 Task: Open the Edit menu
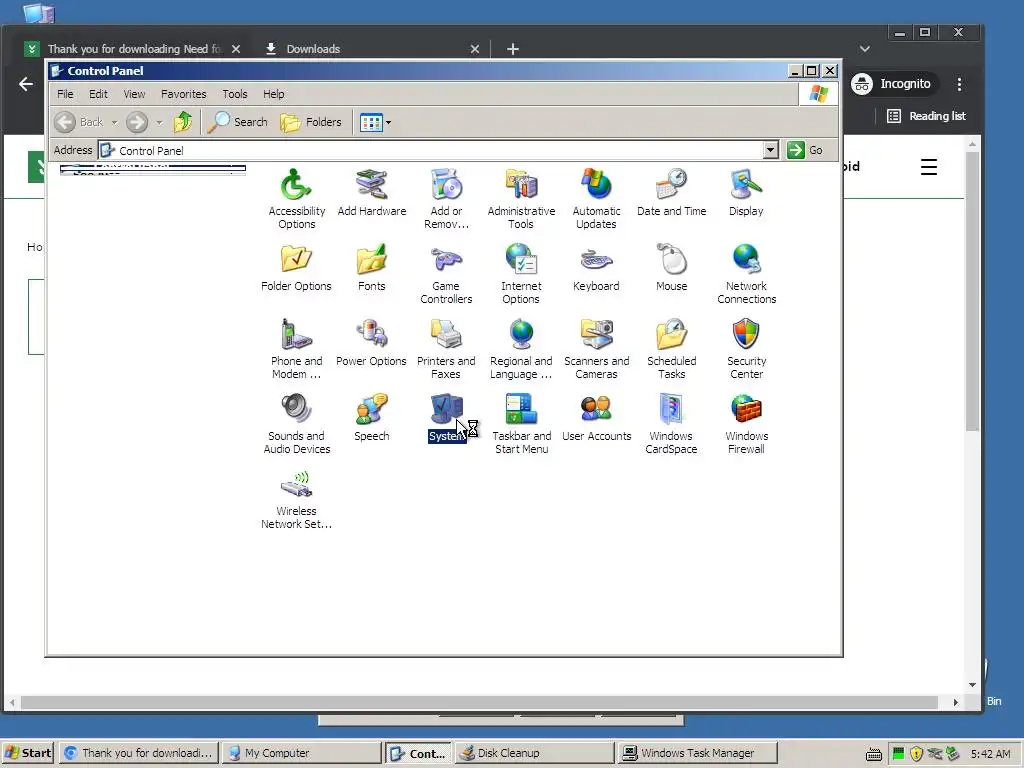[x=99, y=94]
